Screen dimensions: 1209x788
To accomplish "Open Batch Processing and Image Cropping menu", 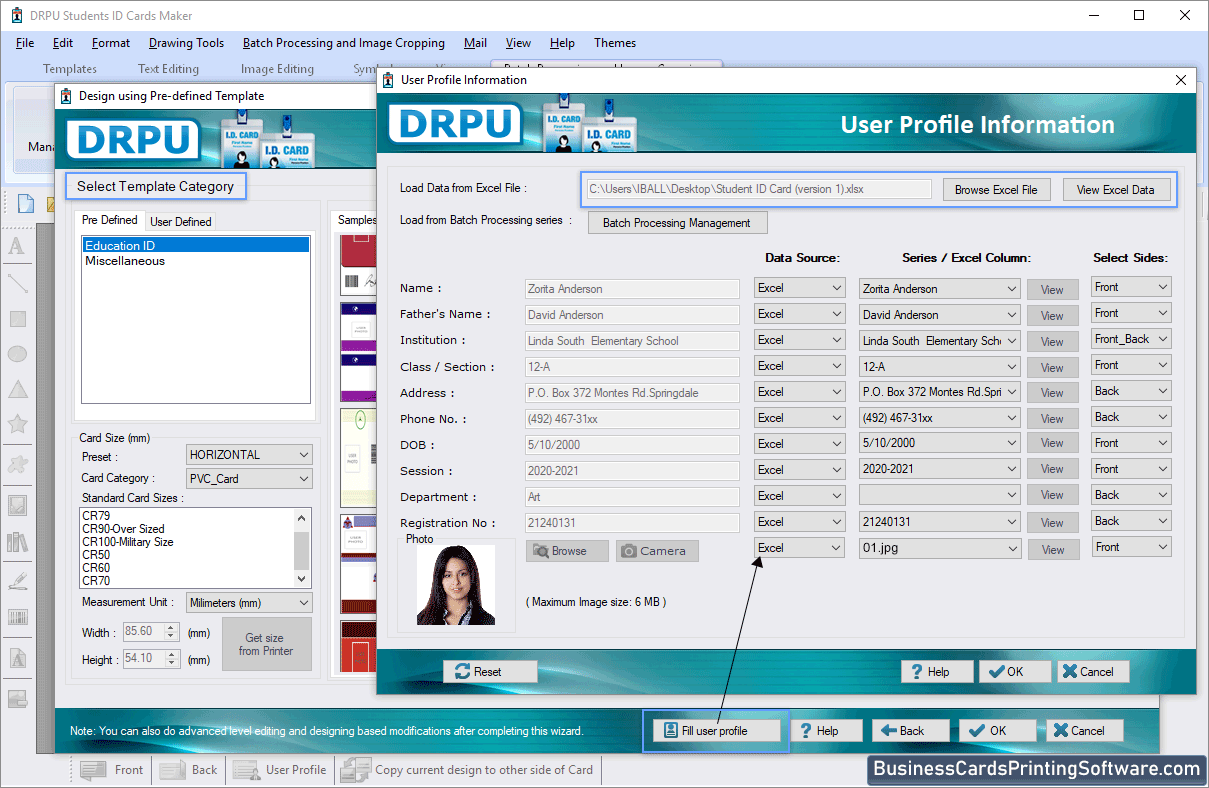I will (344, 43).
